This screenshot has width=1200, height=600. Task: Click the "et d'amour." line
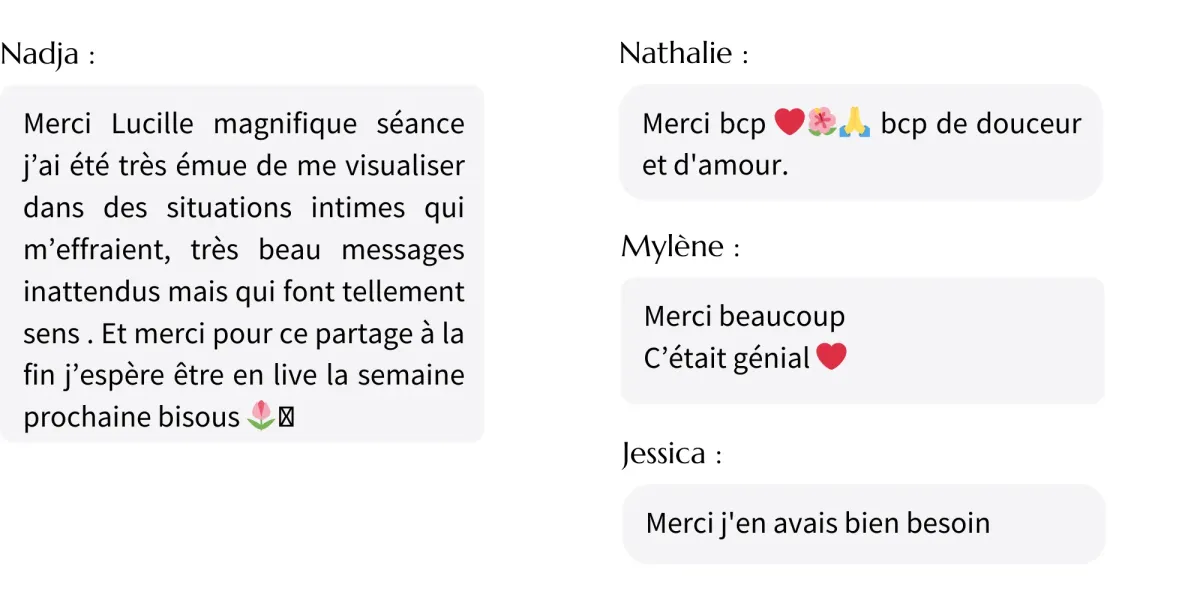[x=715, y=165]
